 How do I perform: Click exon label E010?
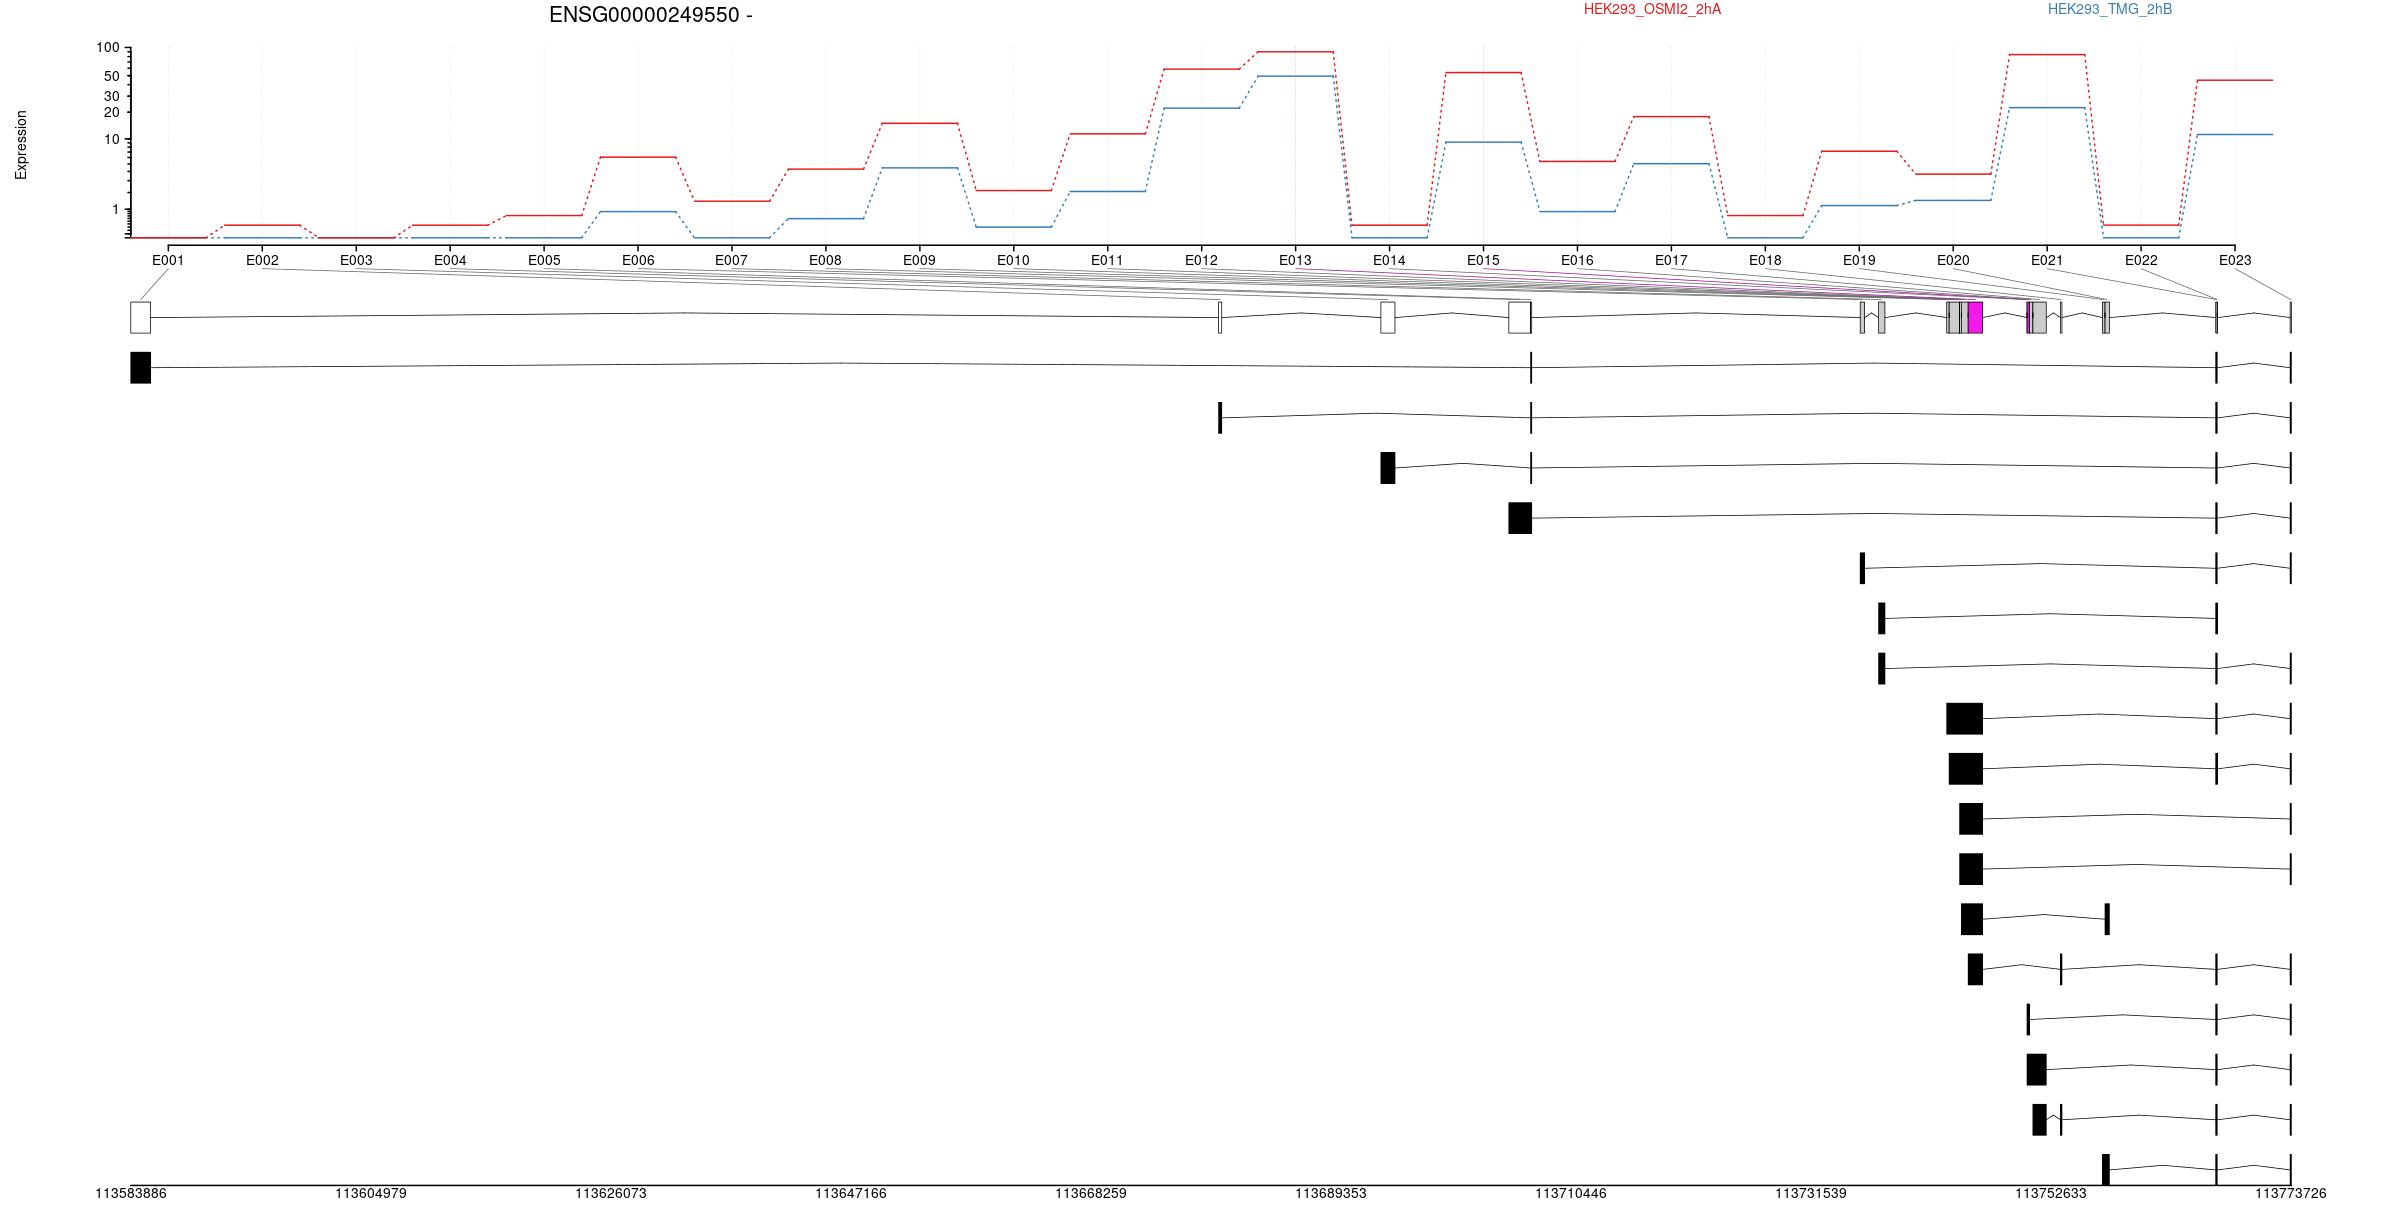tap(1013, 260)
